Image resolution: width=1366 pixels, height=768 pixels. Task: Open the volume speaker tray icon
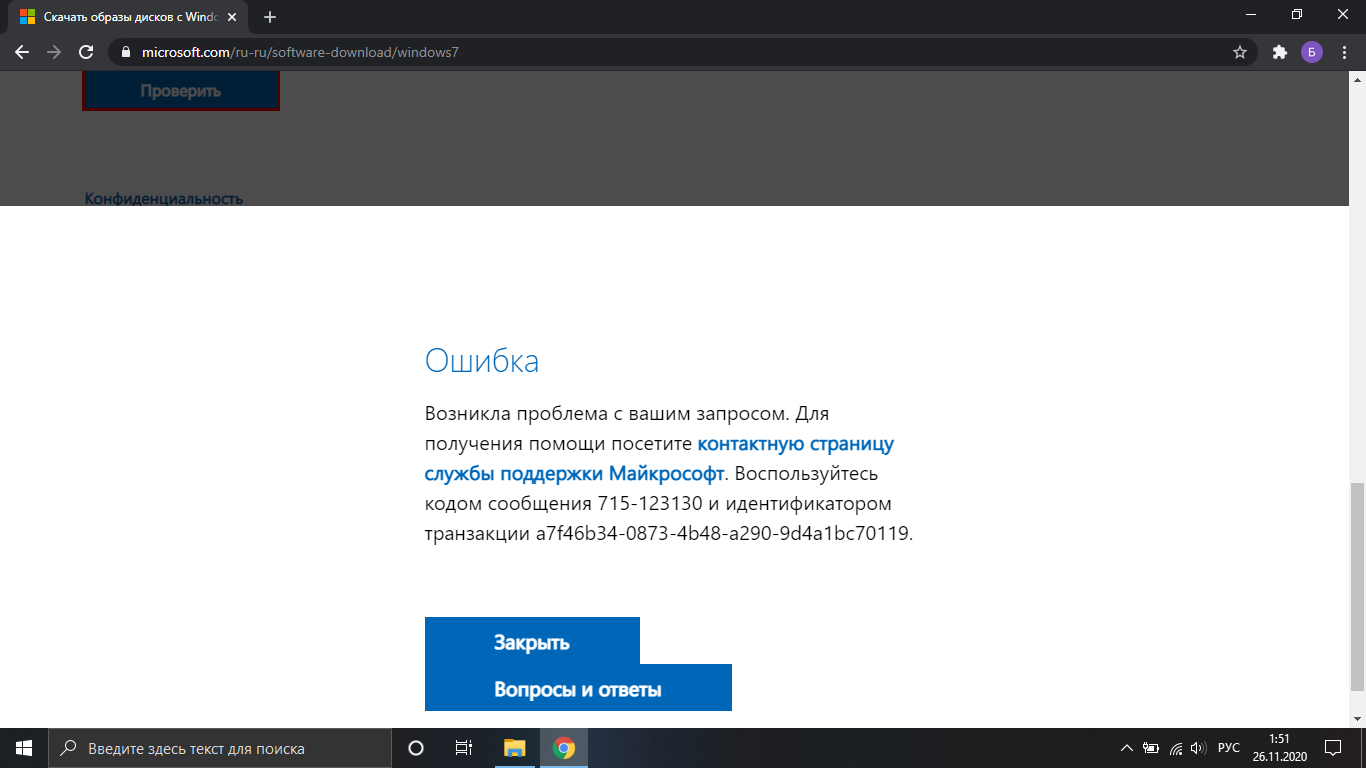(x=1199, y=748)
